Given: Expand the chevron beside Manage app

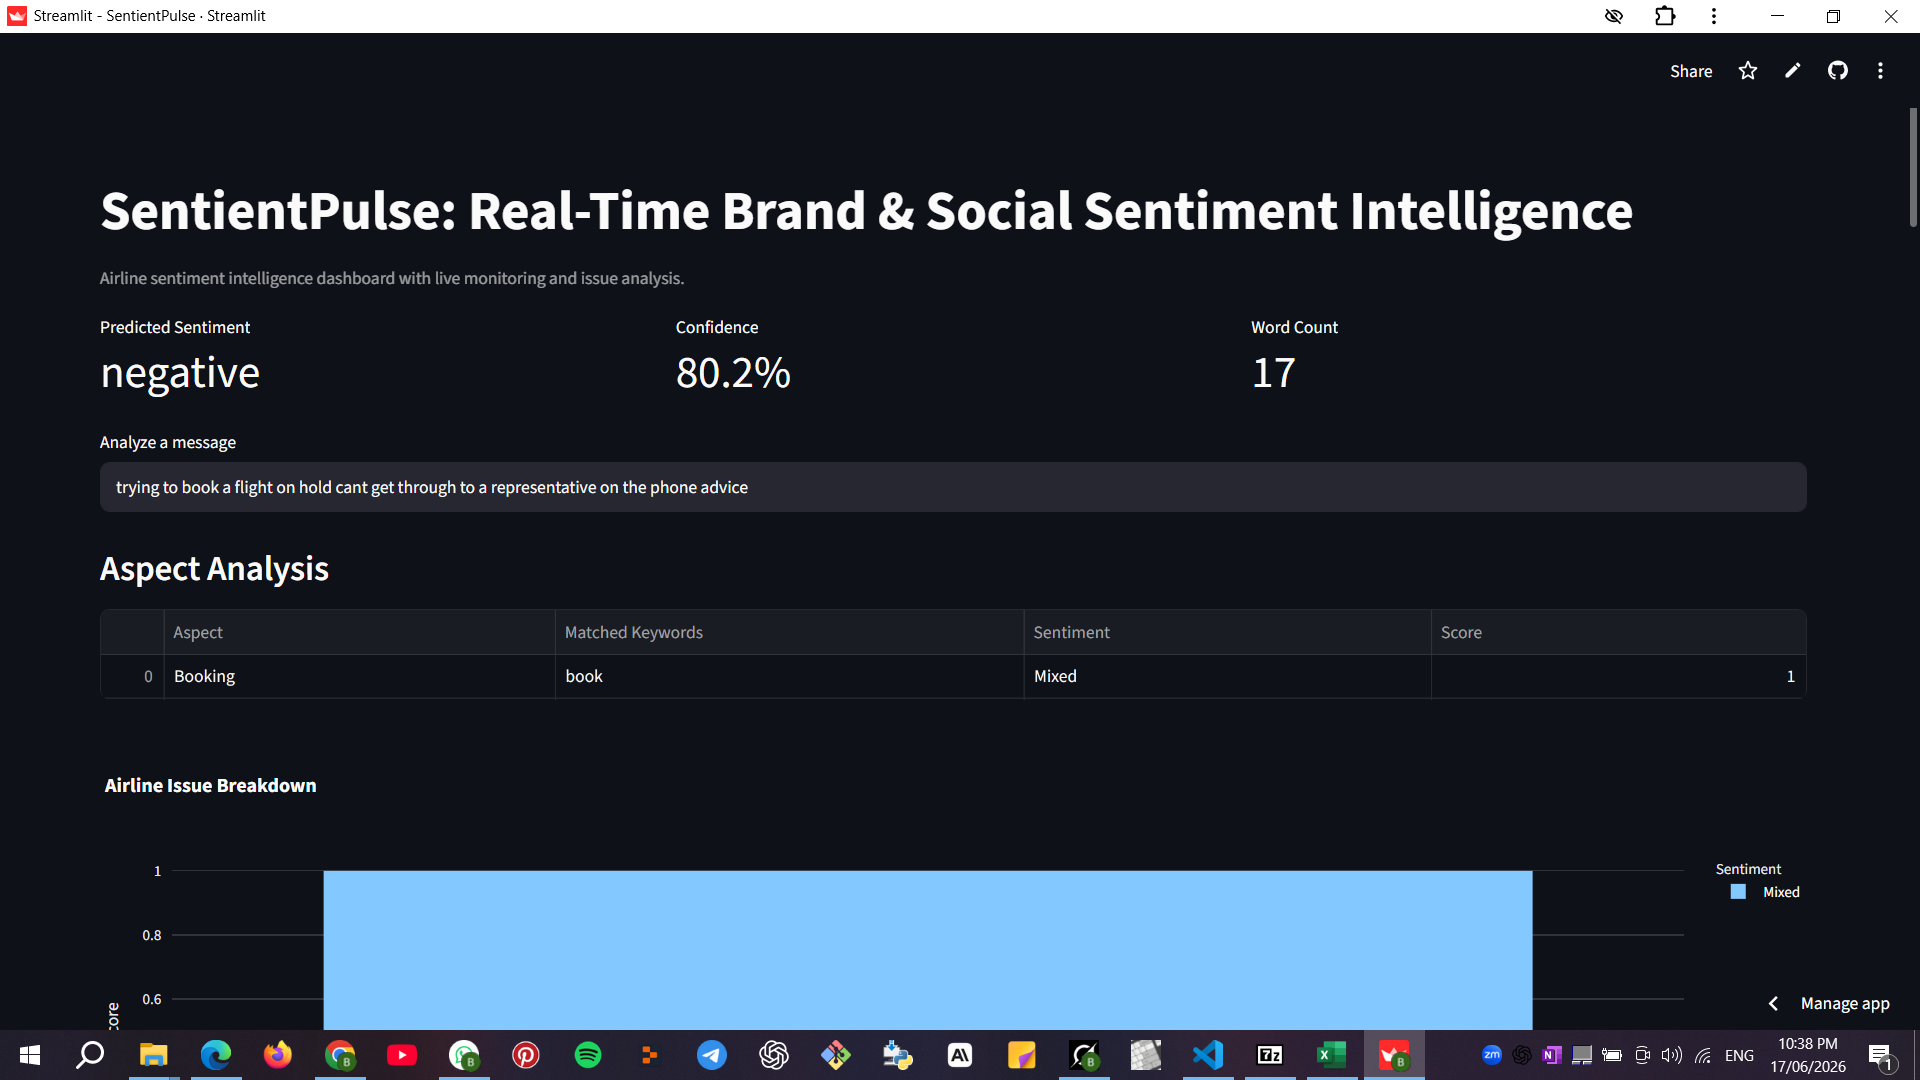Looking at the screenshot, I should 1773,1003.
